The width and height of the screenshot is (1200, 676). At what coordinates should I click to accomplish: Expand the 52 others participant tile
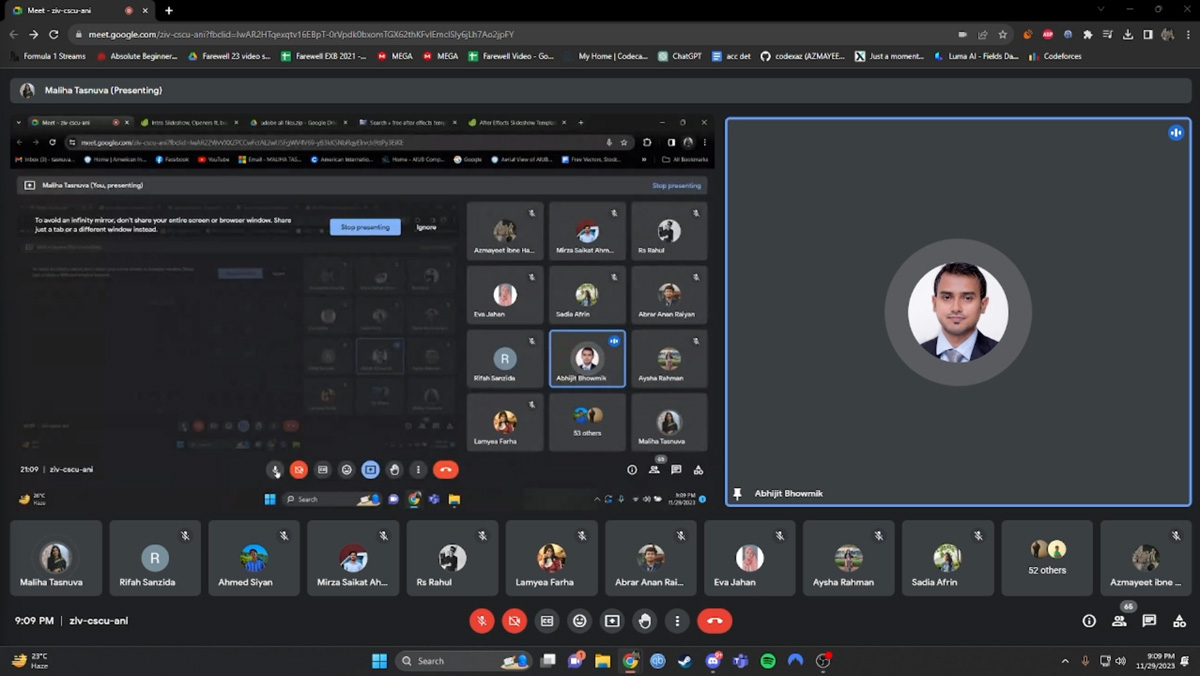(x=1048, y=558)
